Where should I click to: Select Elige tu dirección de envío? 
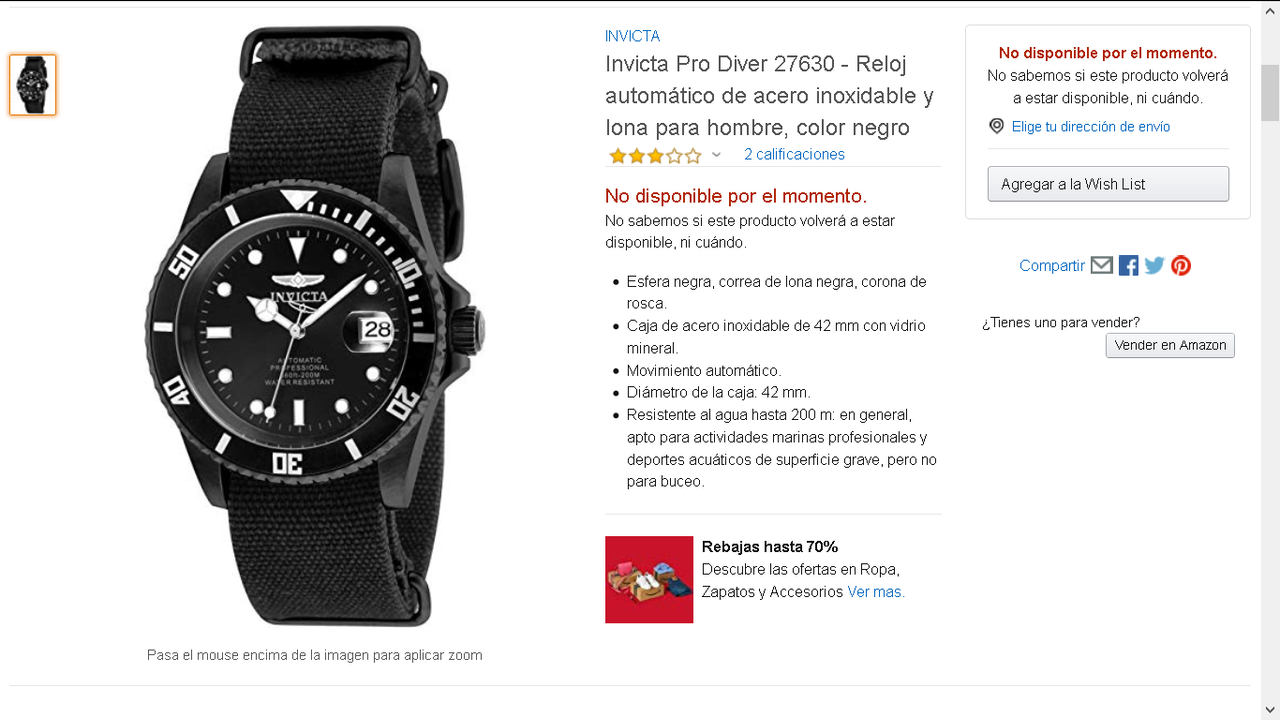pyautogui.click(x=1090, y=126)
